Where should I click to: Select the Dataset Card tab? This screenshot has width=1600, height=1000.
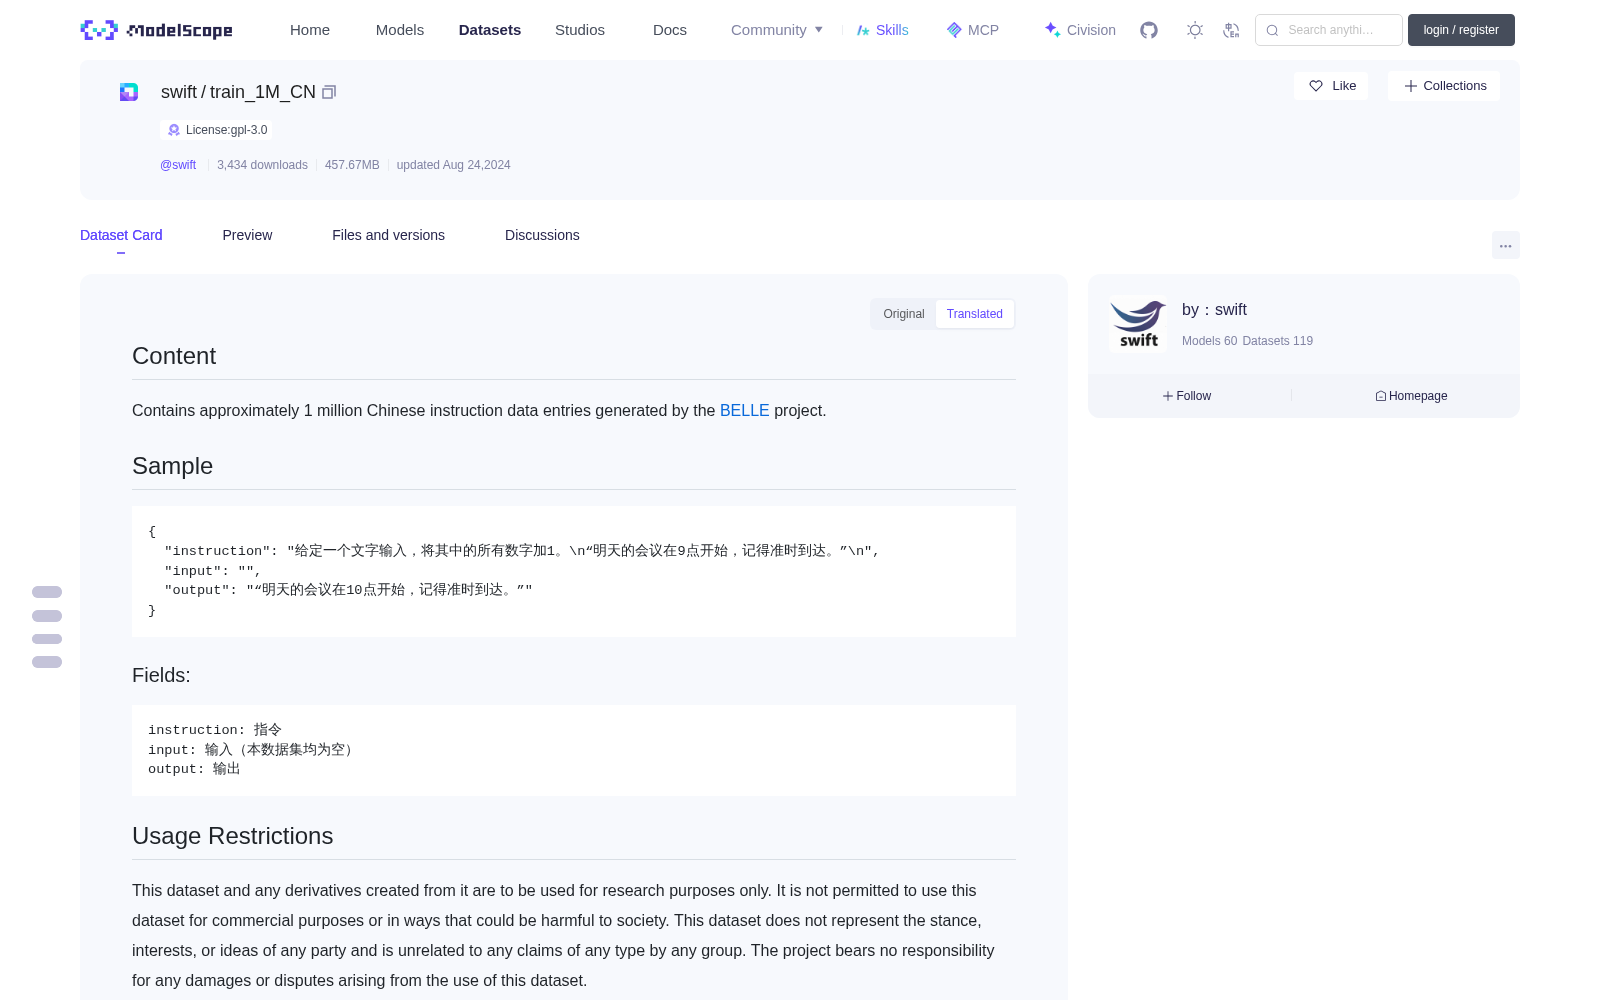[x=121, y=235]
